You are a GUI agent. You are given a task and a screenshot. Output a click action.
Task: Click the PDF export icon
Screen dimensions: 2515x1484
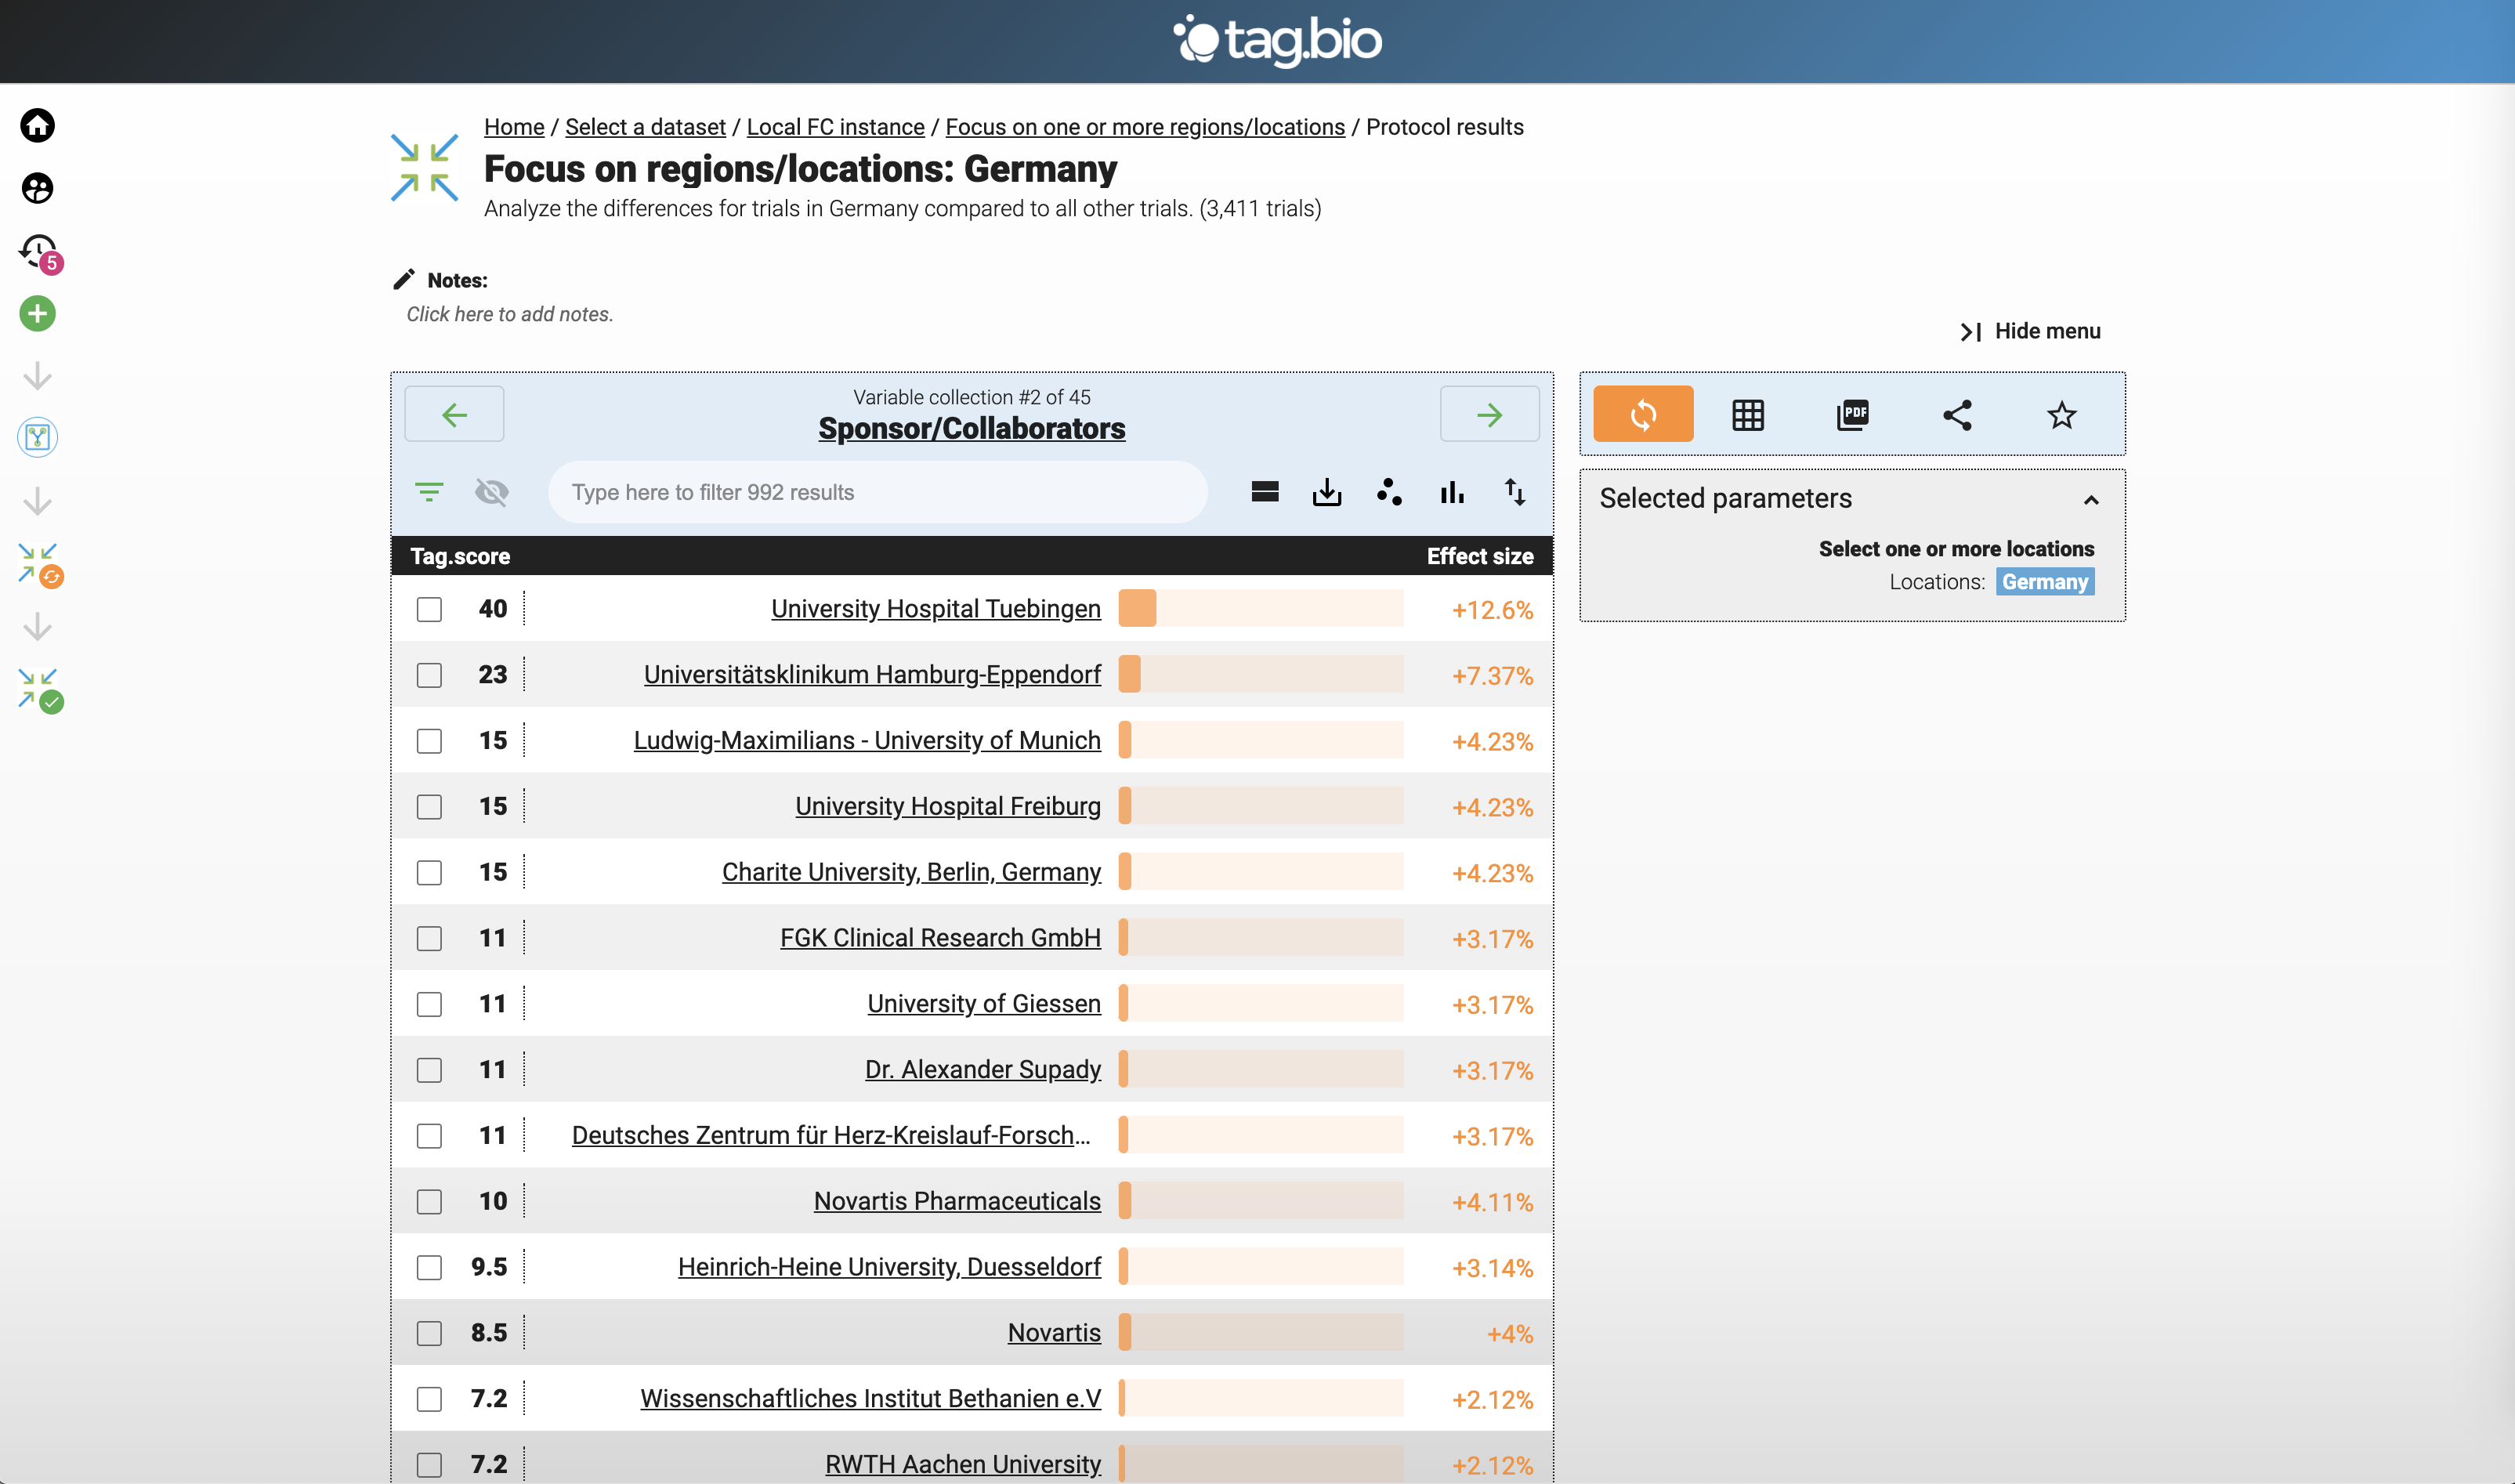coord(1852,414)
